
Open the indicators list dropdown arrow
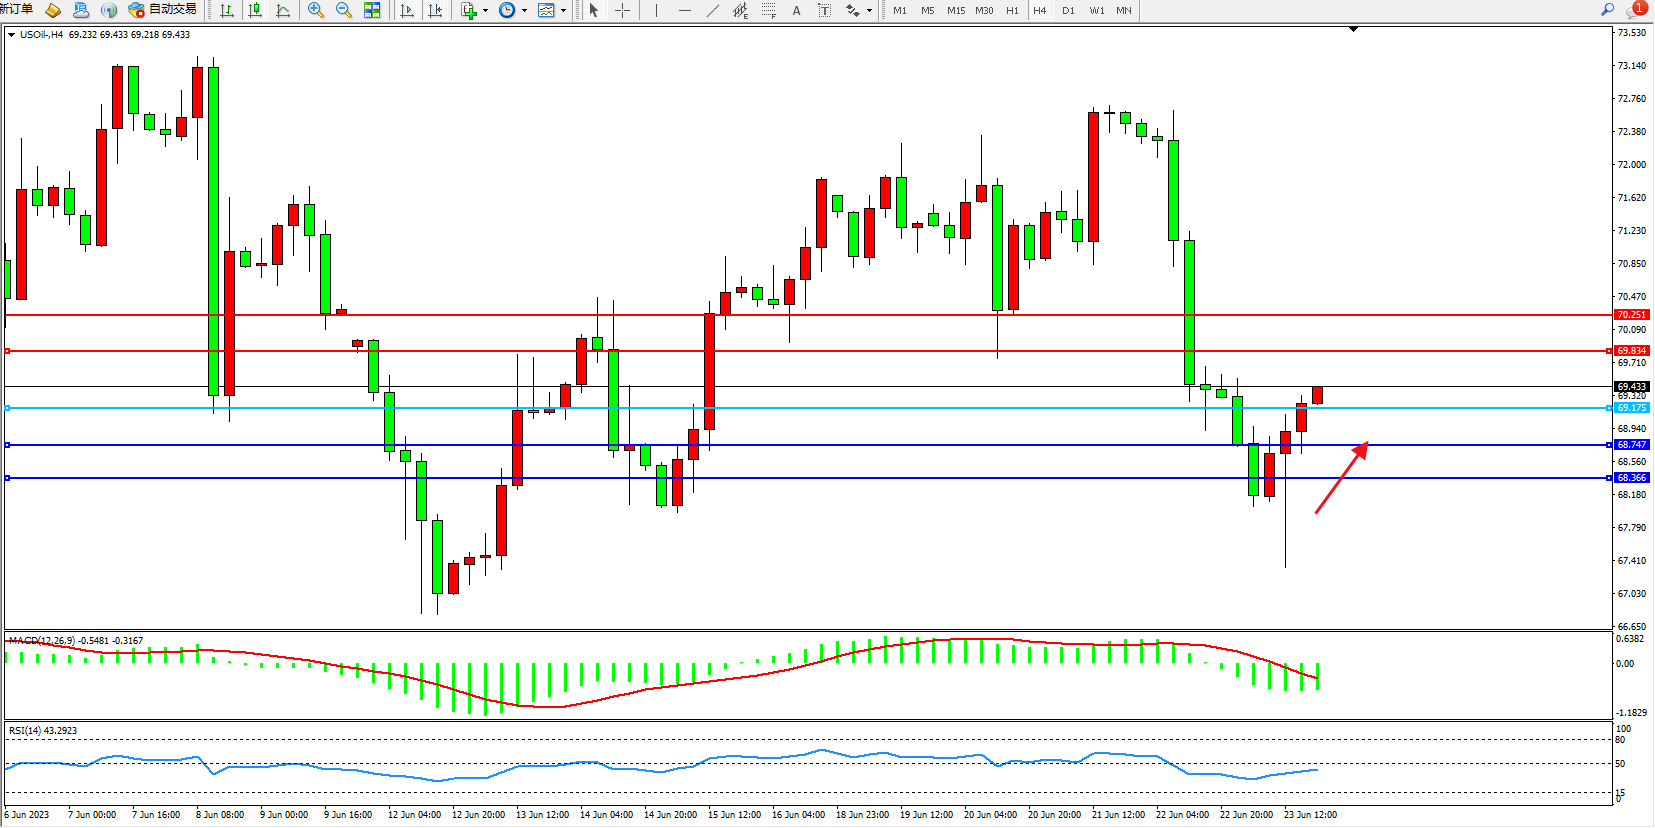486,10
